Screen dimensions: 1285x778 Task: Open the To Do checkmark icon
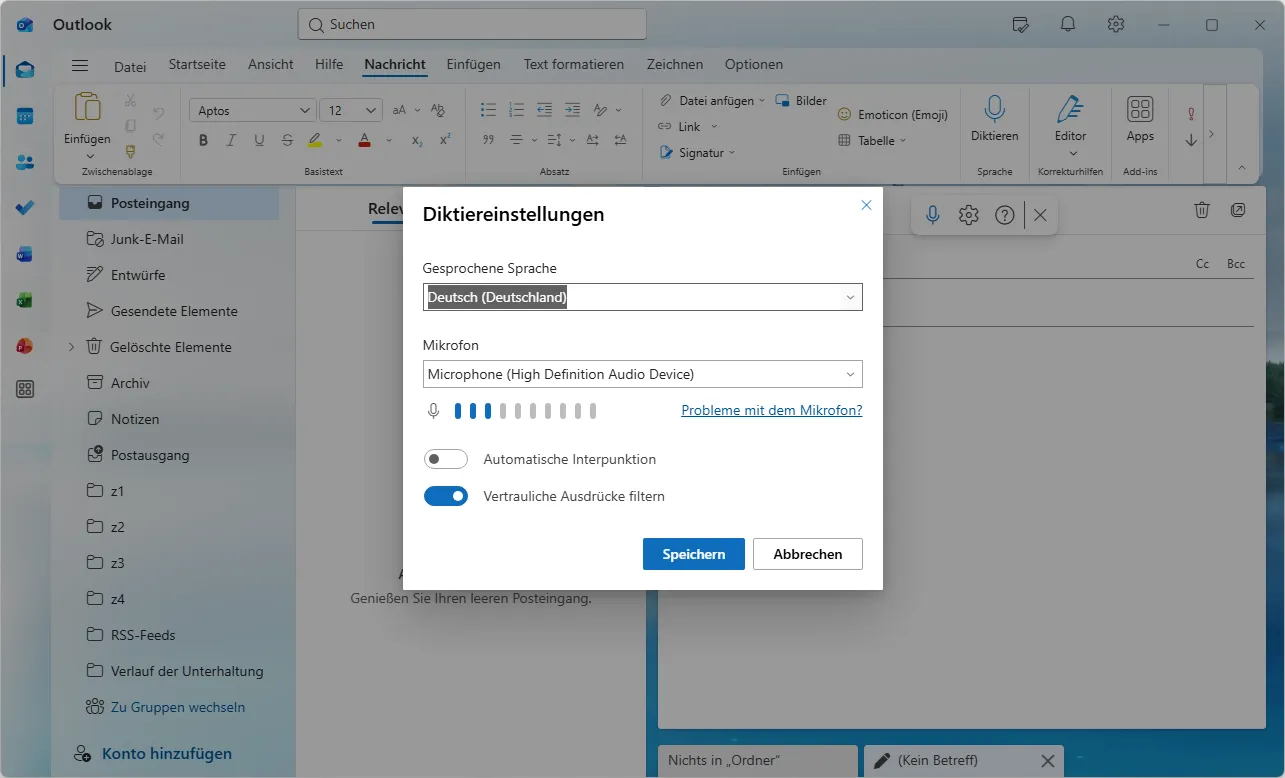pyautogui.click(x=25, y=207)
